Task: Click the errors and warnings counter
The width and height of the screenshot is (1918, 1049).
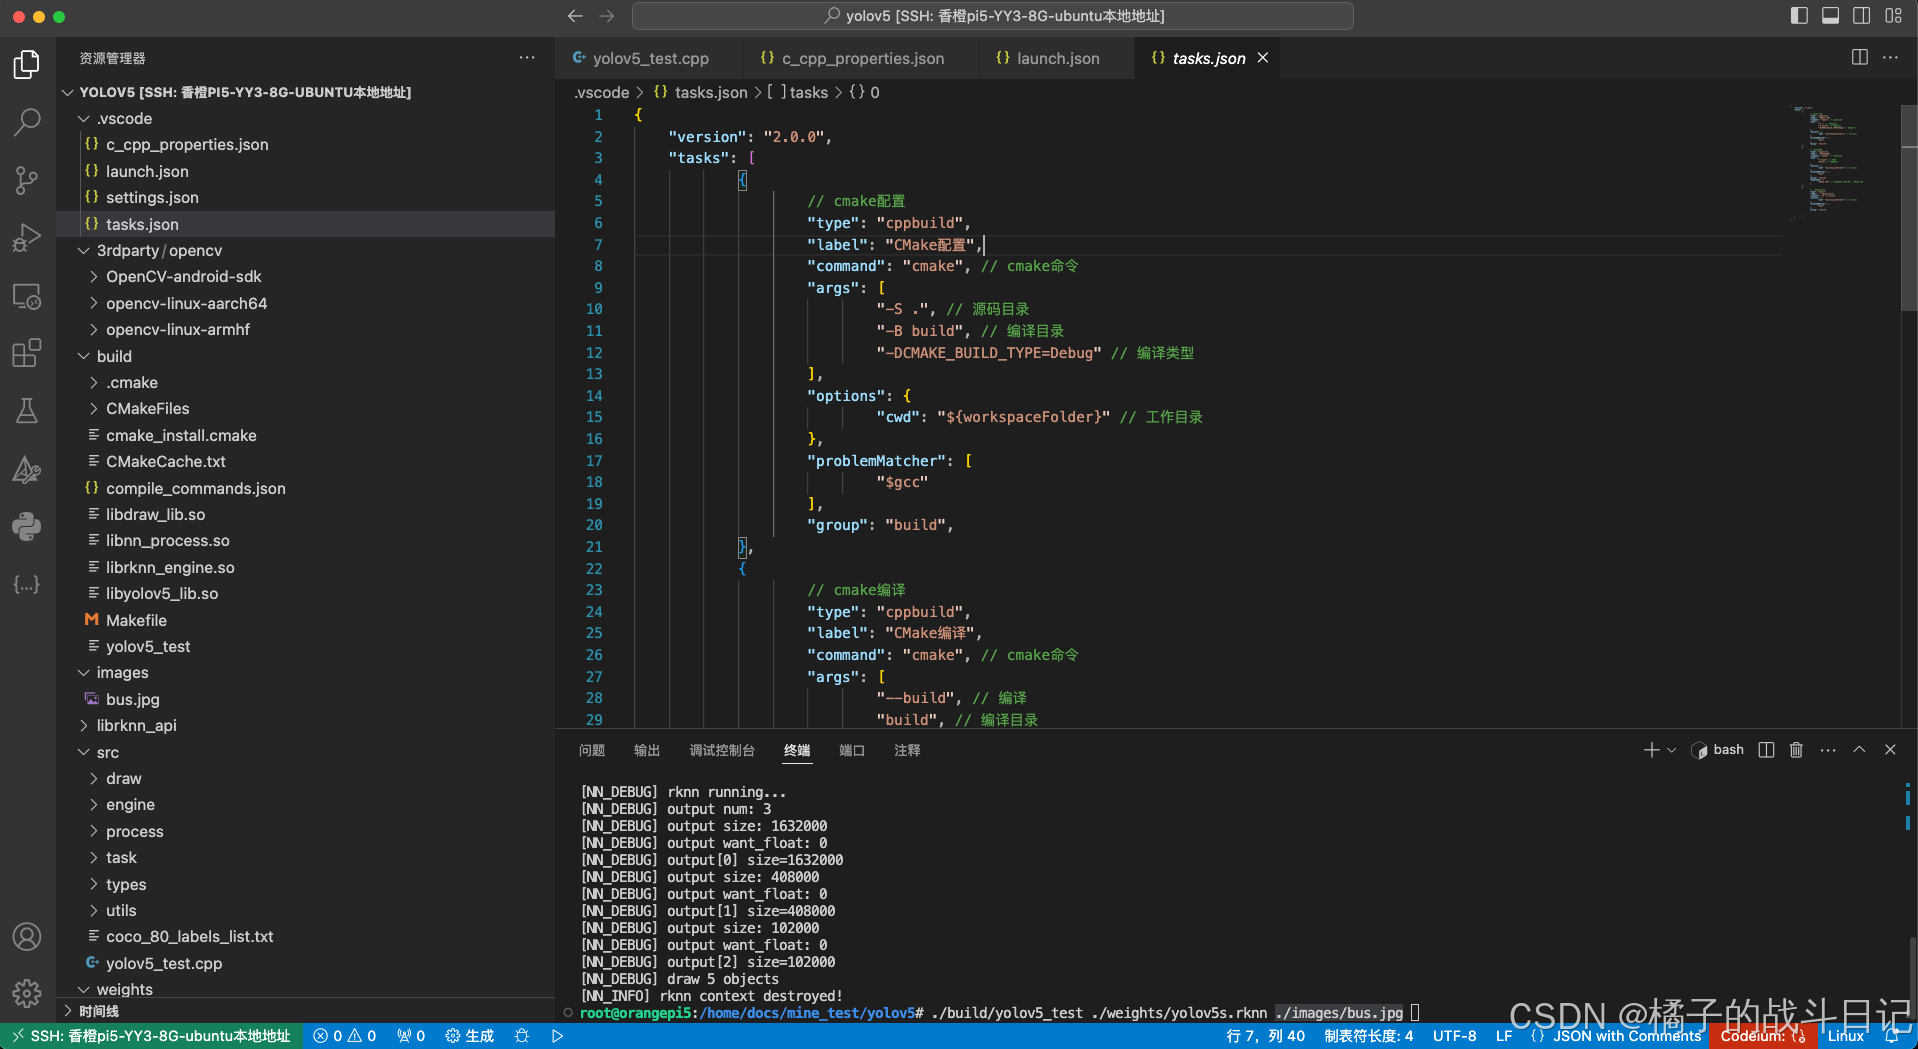Action: [345, 1036]
